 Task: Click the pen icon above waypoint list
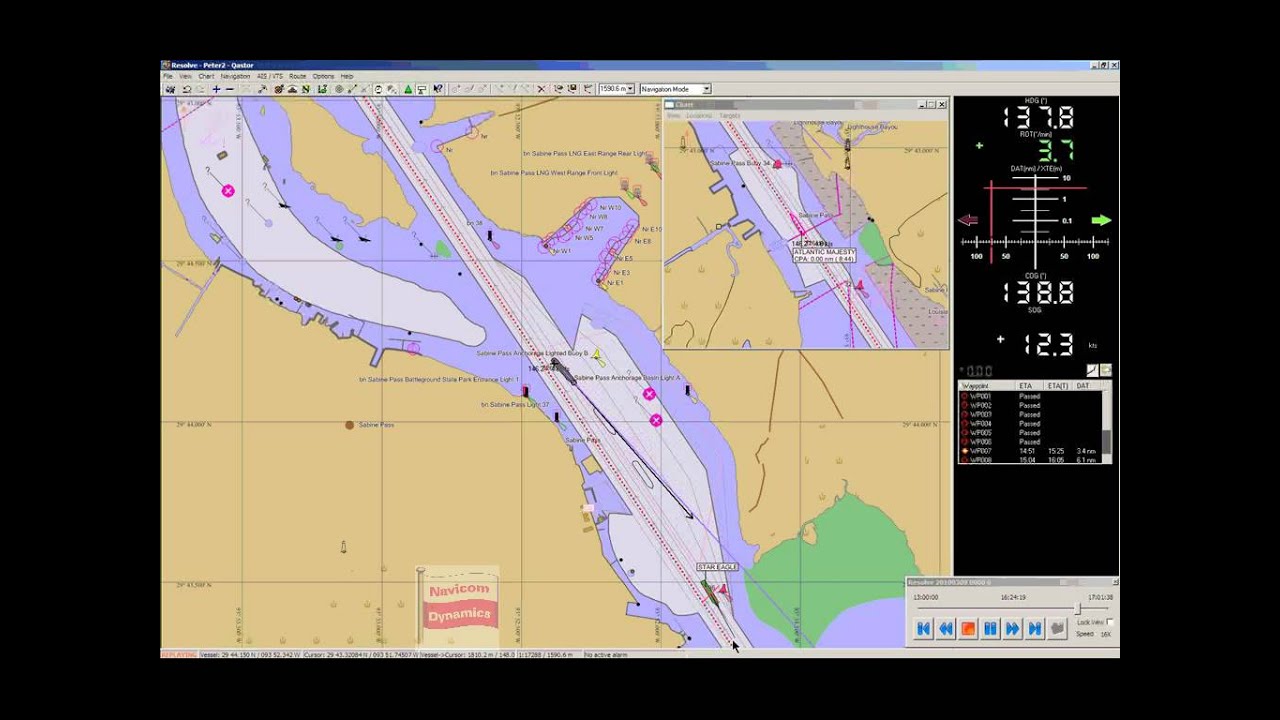(x=1092, y=370)
